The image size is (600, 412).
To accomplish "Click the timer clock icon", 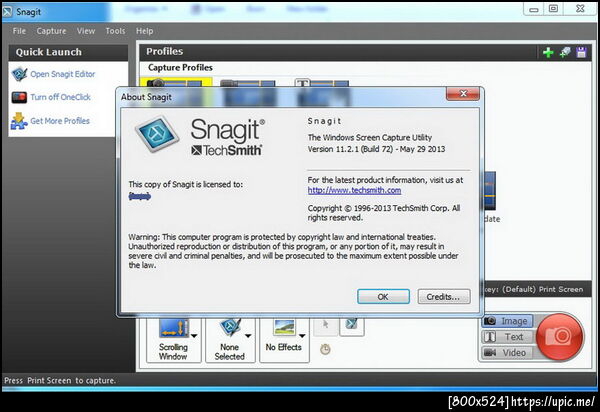I will 325,349.
